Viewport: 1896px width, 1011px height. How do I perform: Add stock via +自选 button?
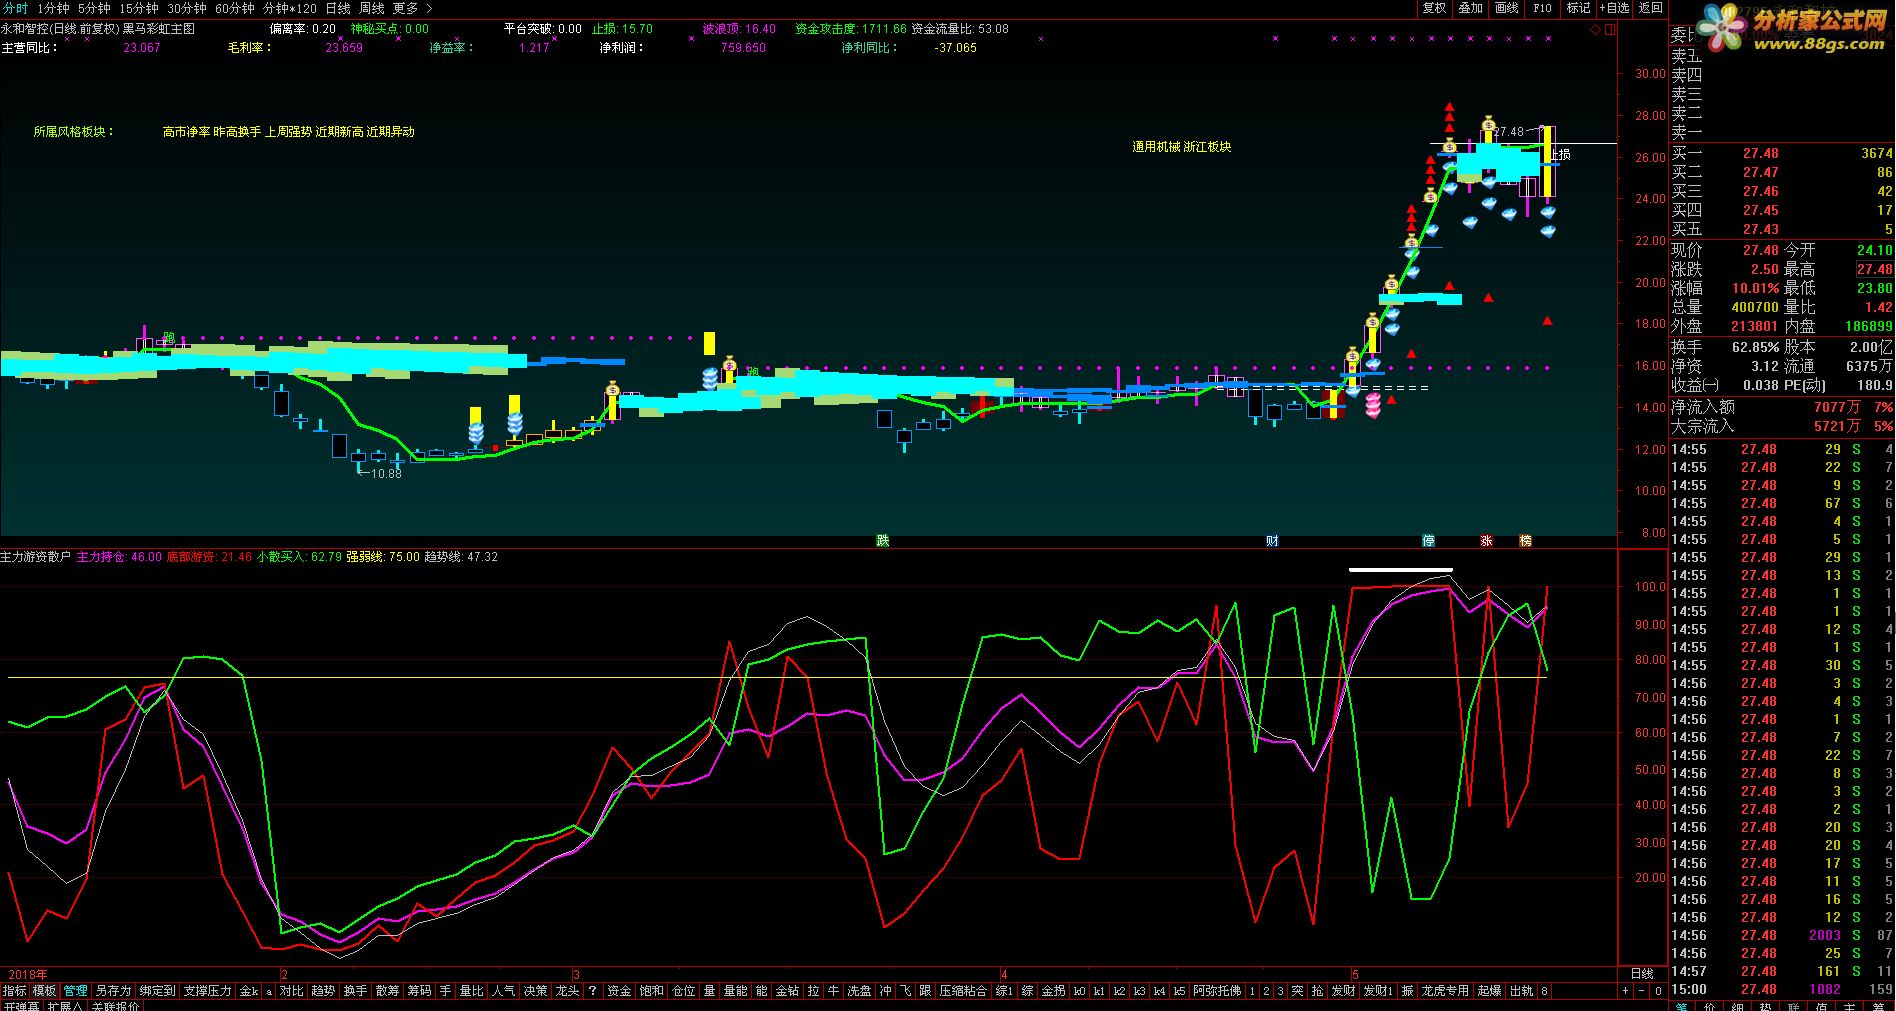click(x=1615, y=8)
